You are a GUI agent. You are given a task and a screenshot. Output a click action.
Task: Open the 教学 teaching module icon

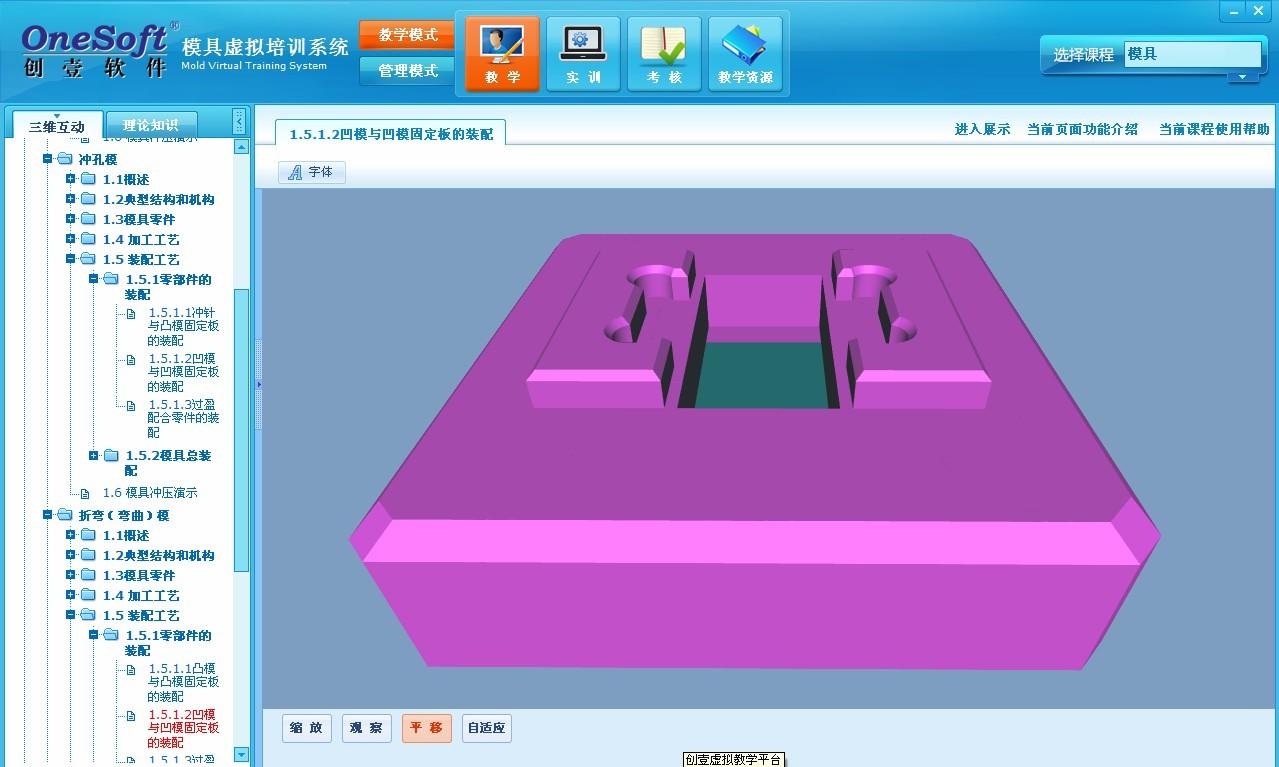click(x=502, y=54)
